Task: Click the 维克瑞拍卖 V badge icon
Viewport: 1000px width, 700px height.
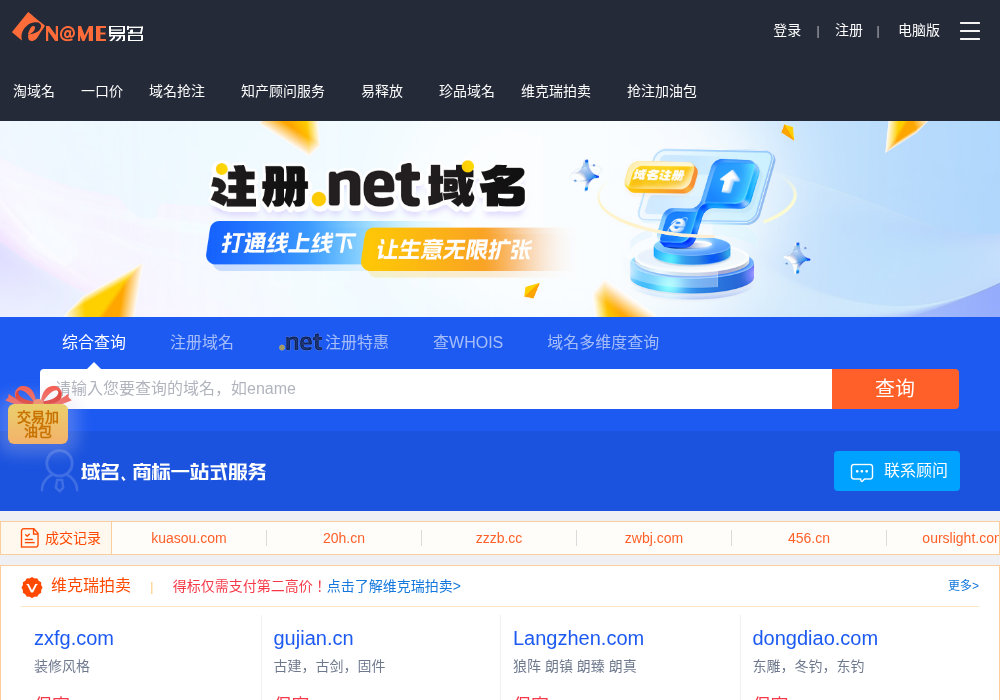Action: point(32,587)
